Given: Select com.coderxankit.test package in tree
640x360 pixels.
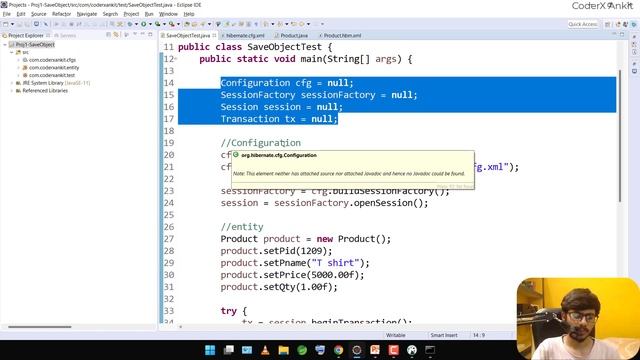Looking at the screenshot, I should click(52, 75).
